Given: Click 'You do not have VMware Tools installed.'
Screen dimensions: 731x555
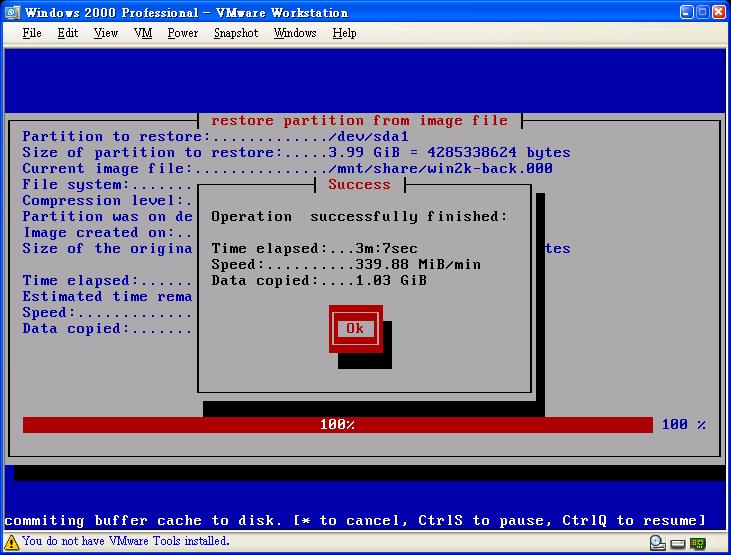Looking at the screenshot, I should [x=126, y=541].
